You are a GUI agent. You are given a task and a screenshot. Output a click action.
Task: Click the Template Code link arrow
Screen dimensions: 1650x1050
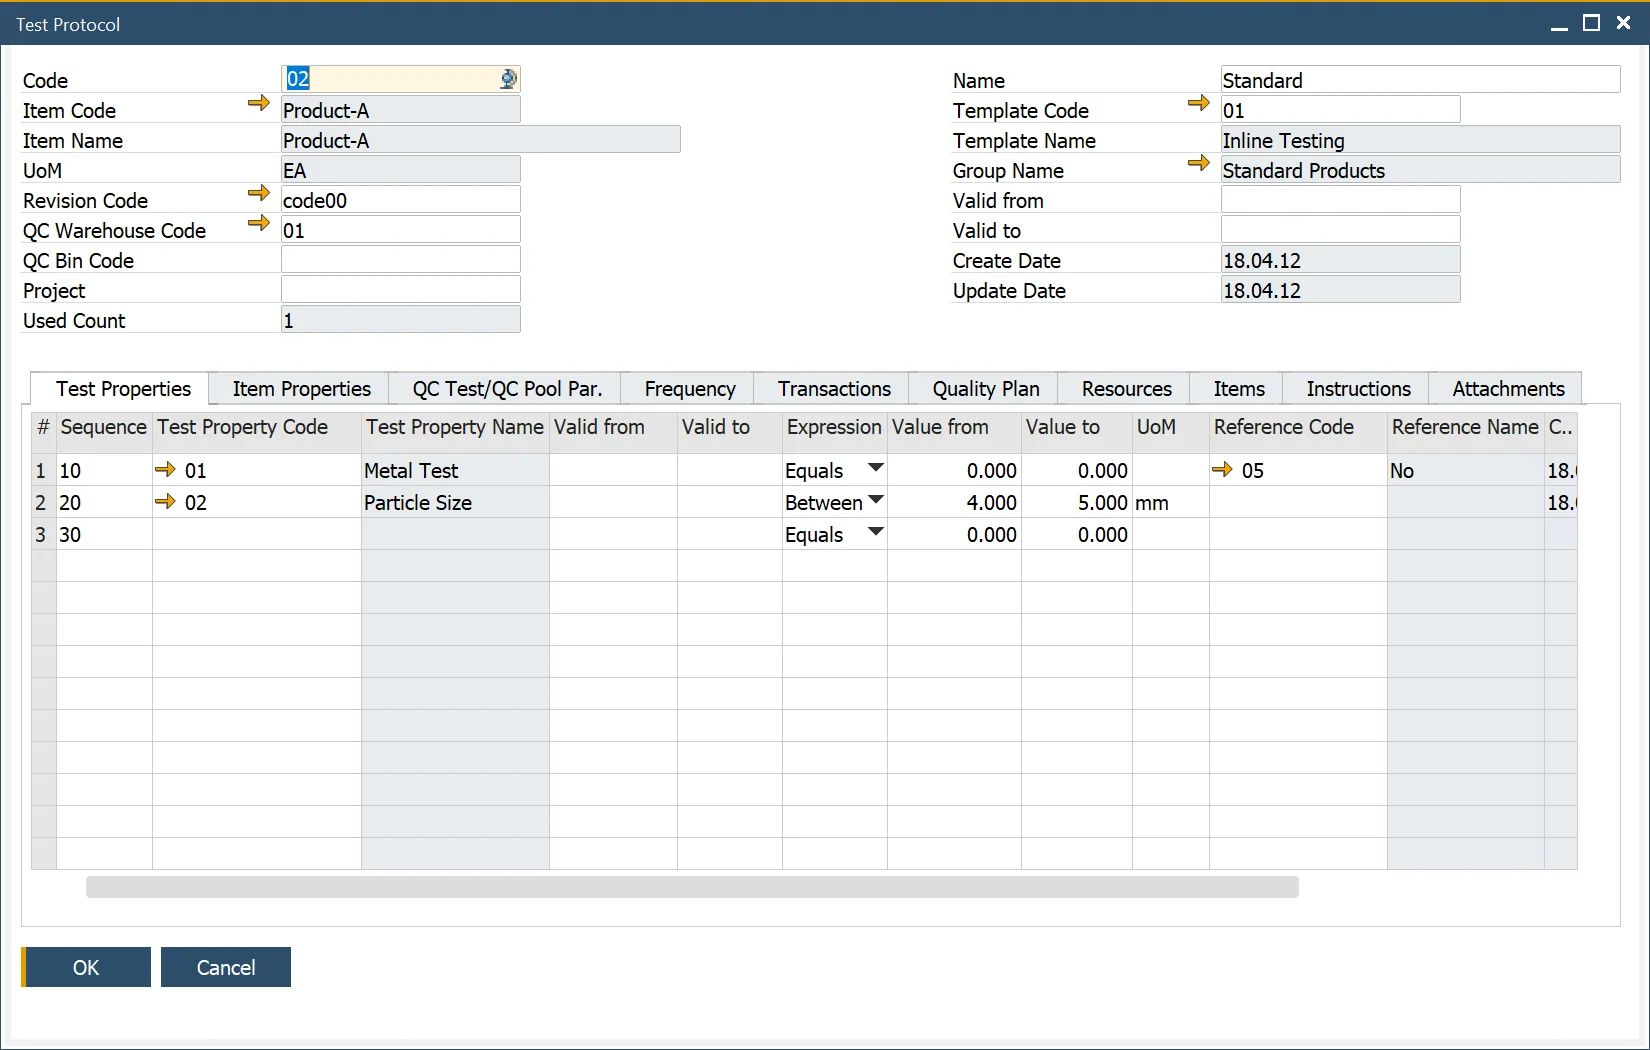pyautogui.click(x=1198, y=103)
